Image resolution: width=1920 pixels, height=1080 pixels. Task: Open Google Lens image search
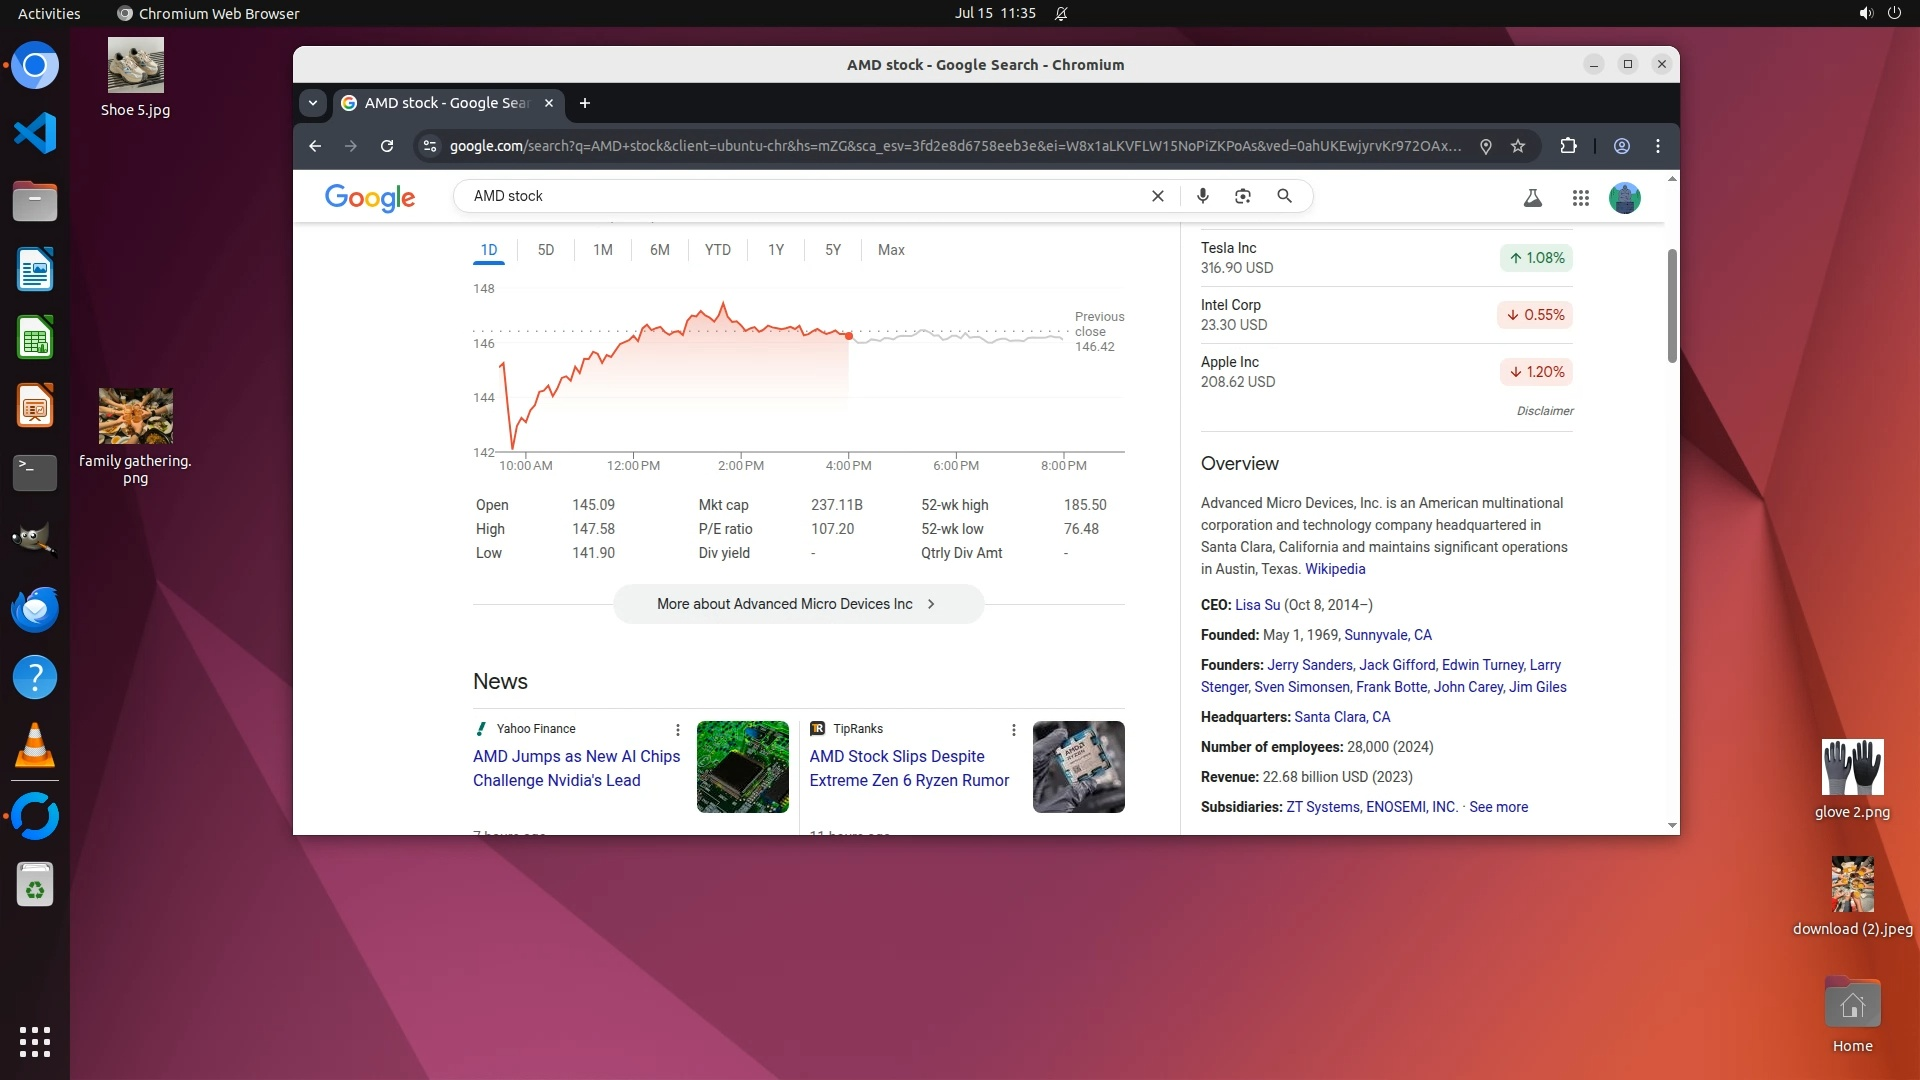[x=1243, y=196]
